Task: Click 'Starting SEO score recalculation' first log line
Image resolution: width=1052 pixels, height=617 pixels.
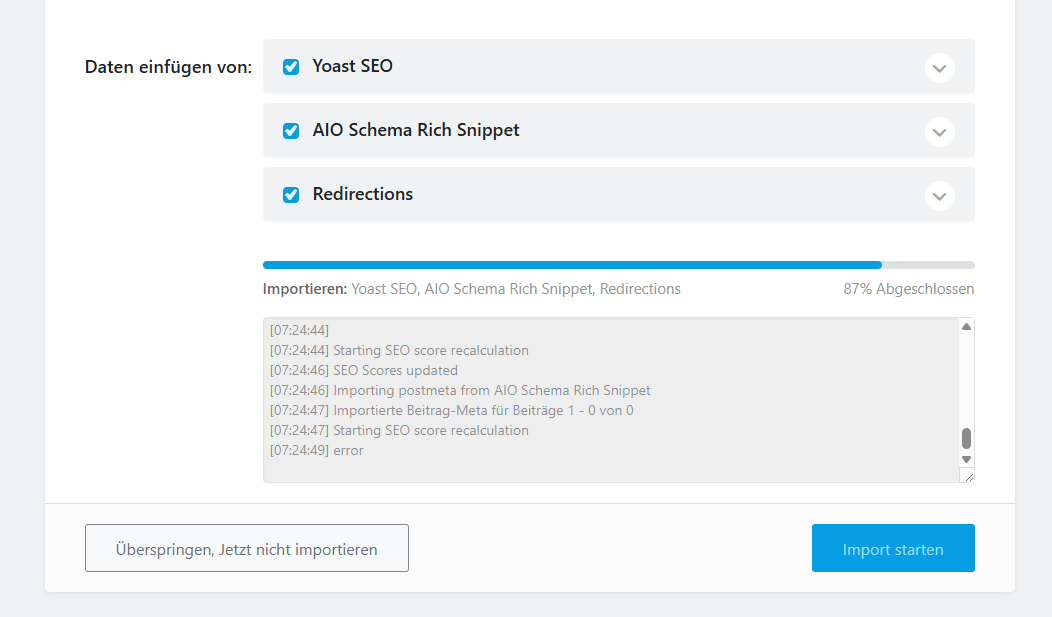Action: click(x=430, y=351)
